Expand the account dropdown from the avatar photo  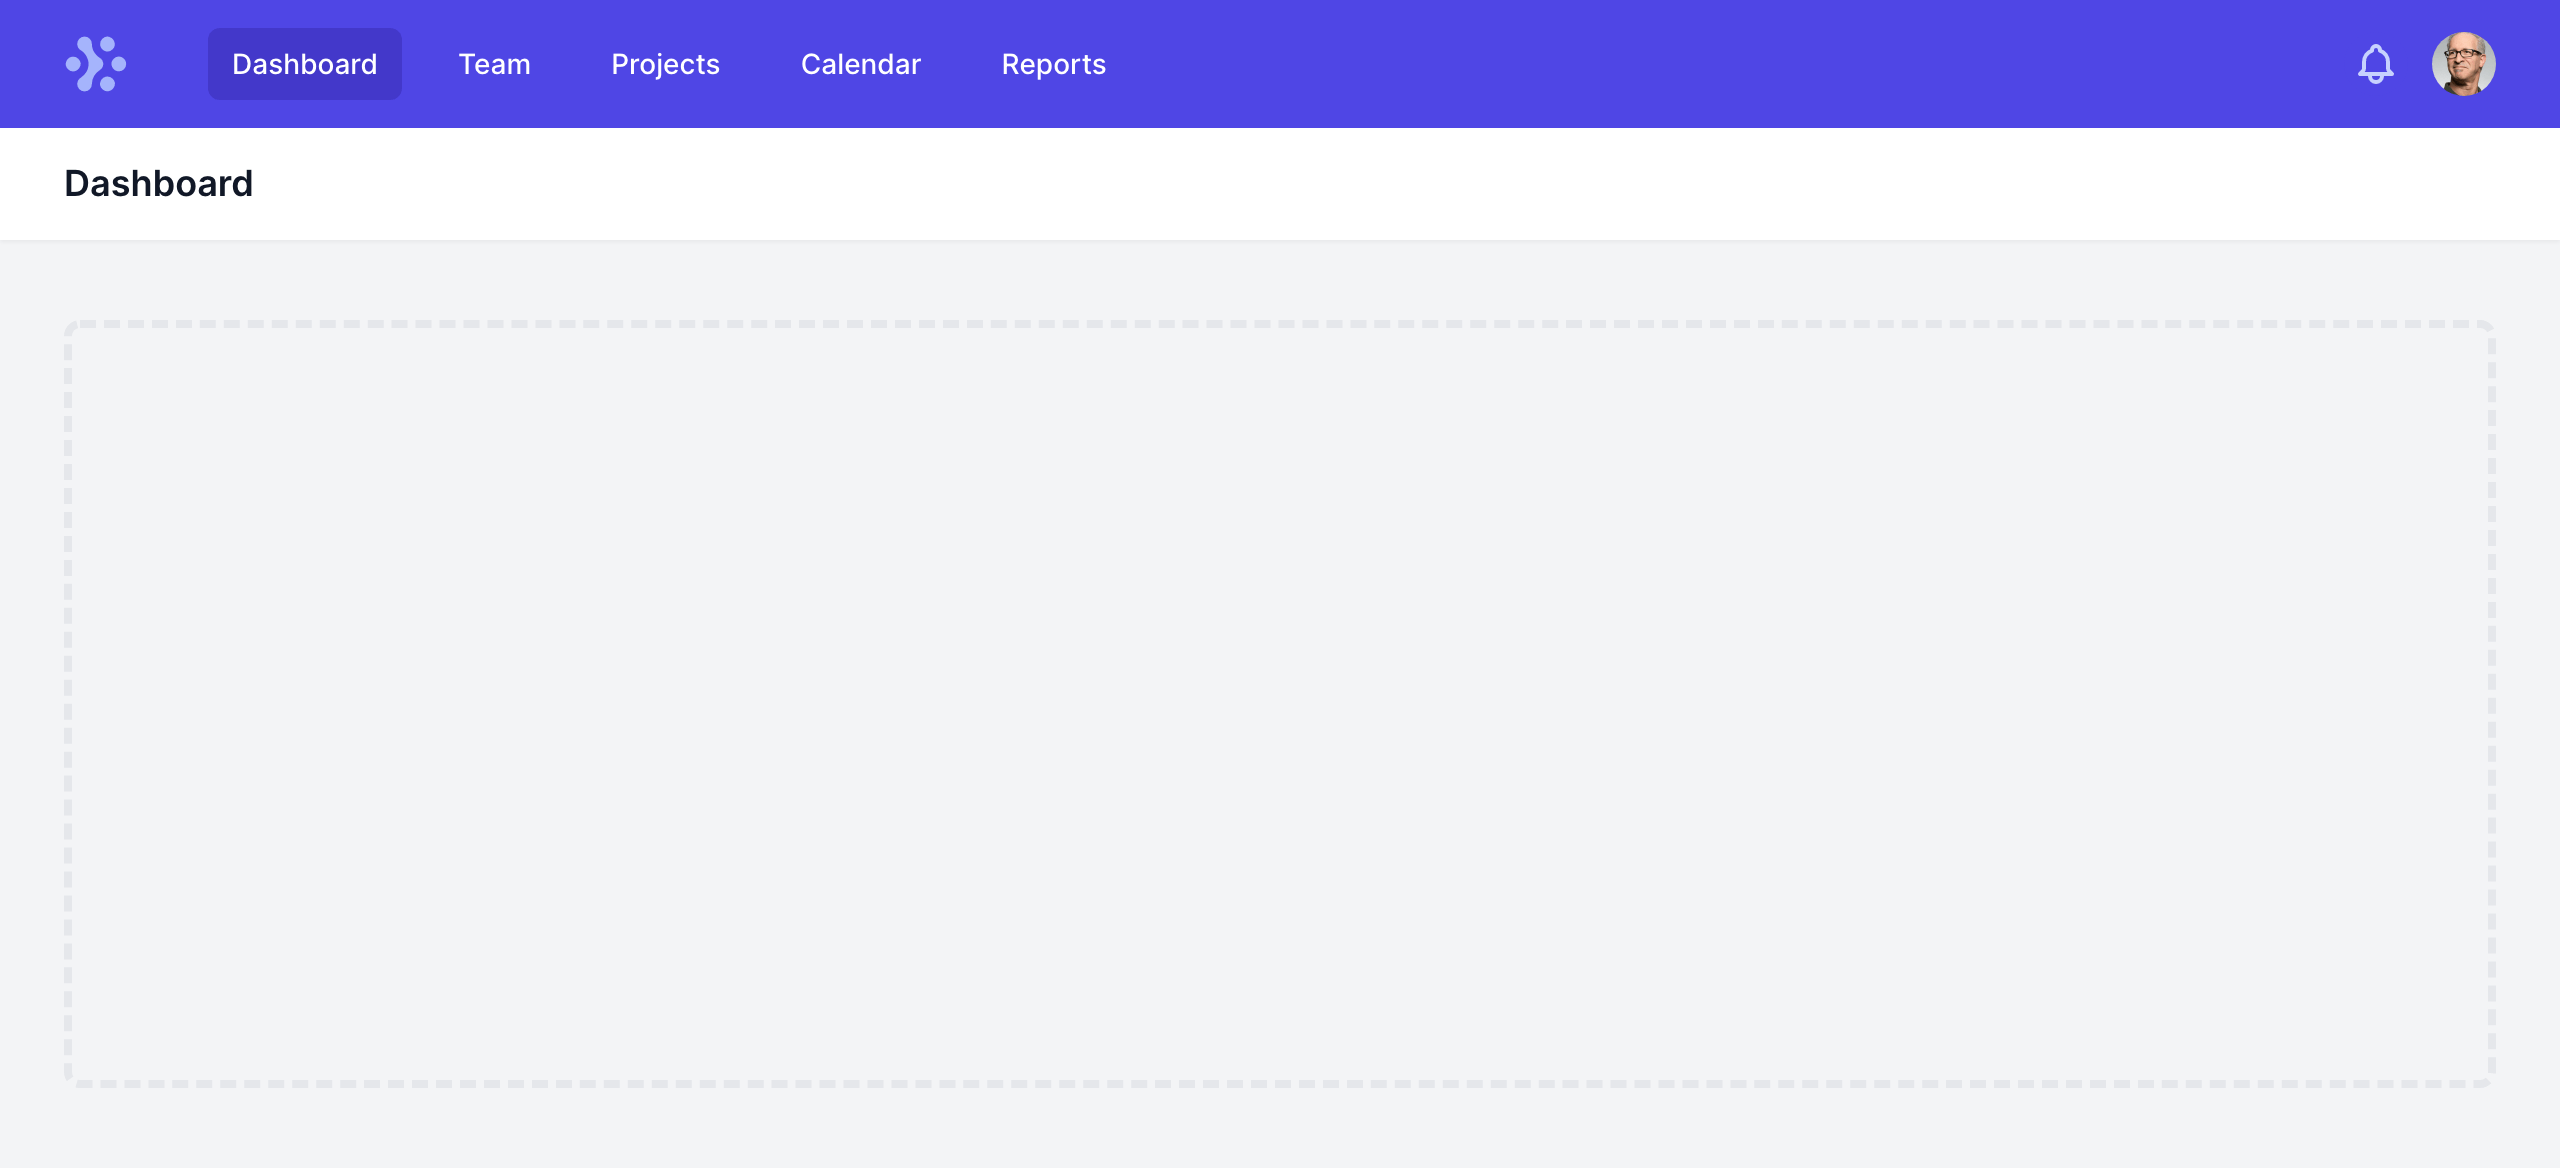click(2463, 64)
